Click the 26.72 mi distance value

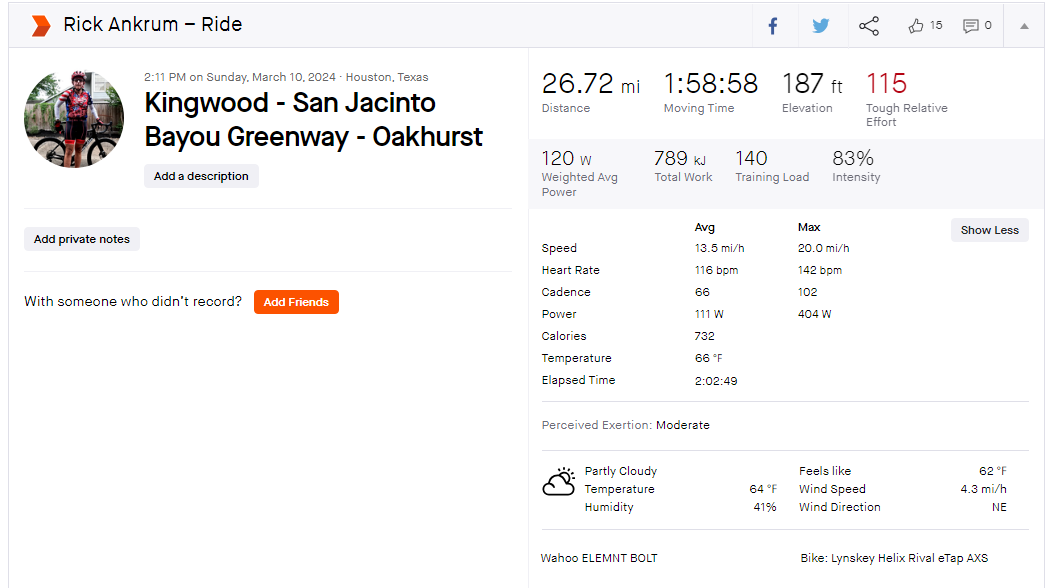[x=590, y=84]
